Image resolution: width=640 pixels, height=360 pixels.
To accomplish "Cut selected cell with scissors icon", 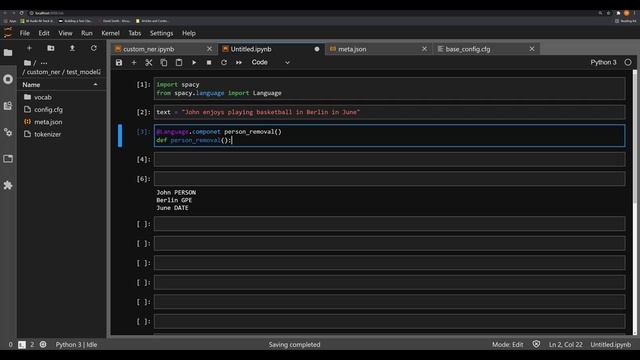I will tap(149, 62).
